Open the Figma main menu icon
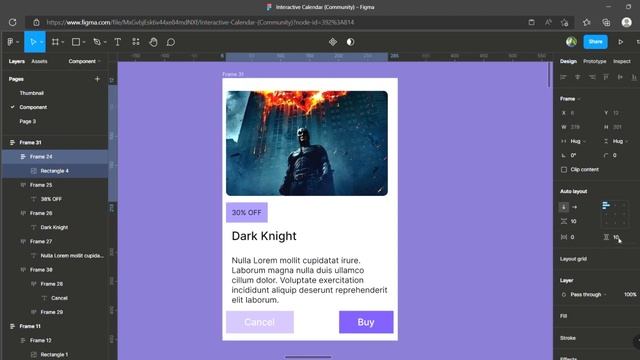The height and width of the screenshot is (360, 640). [x=11, y=42]
